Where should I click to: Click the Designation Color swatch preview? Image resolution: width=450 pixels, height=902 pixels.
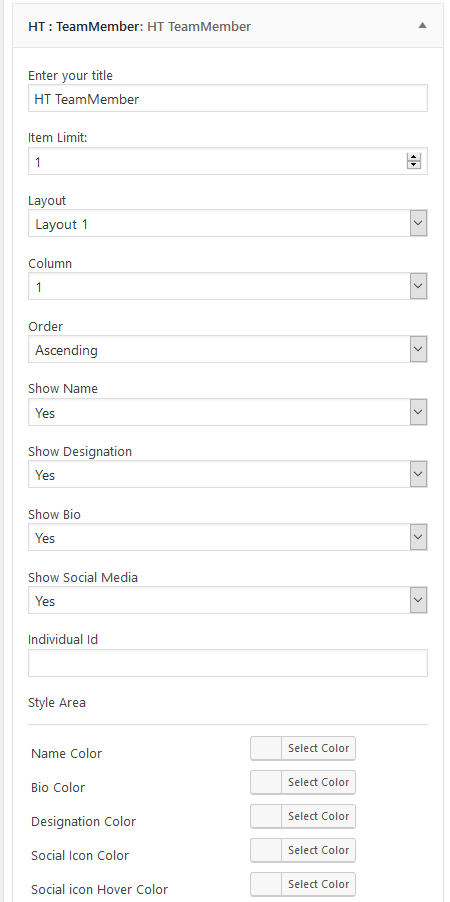point(266,816)
